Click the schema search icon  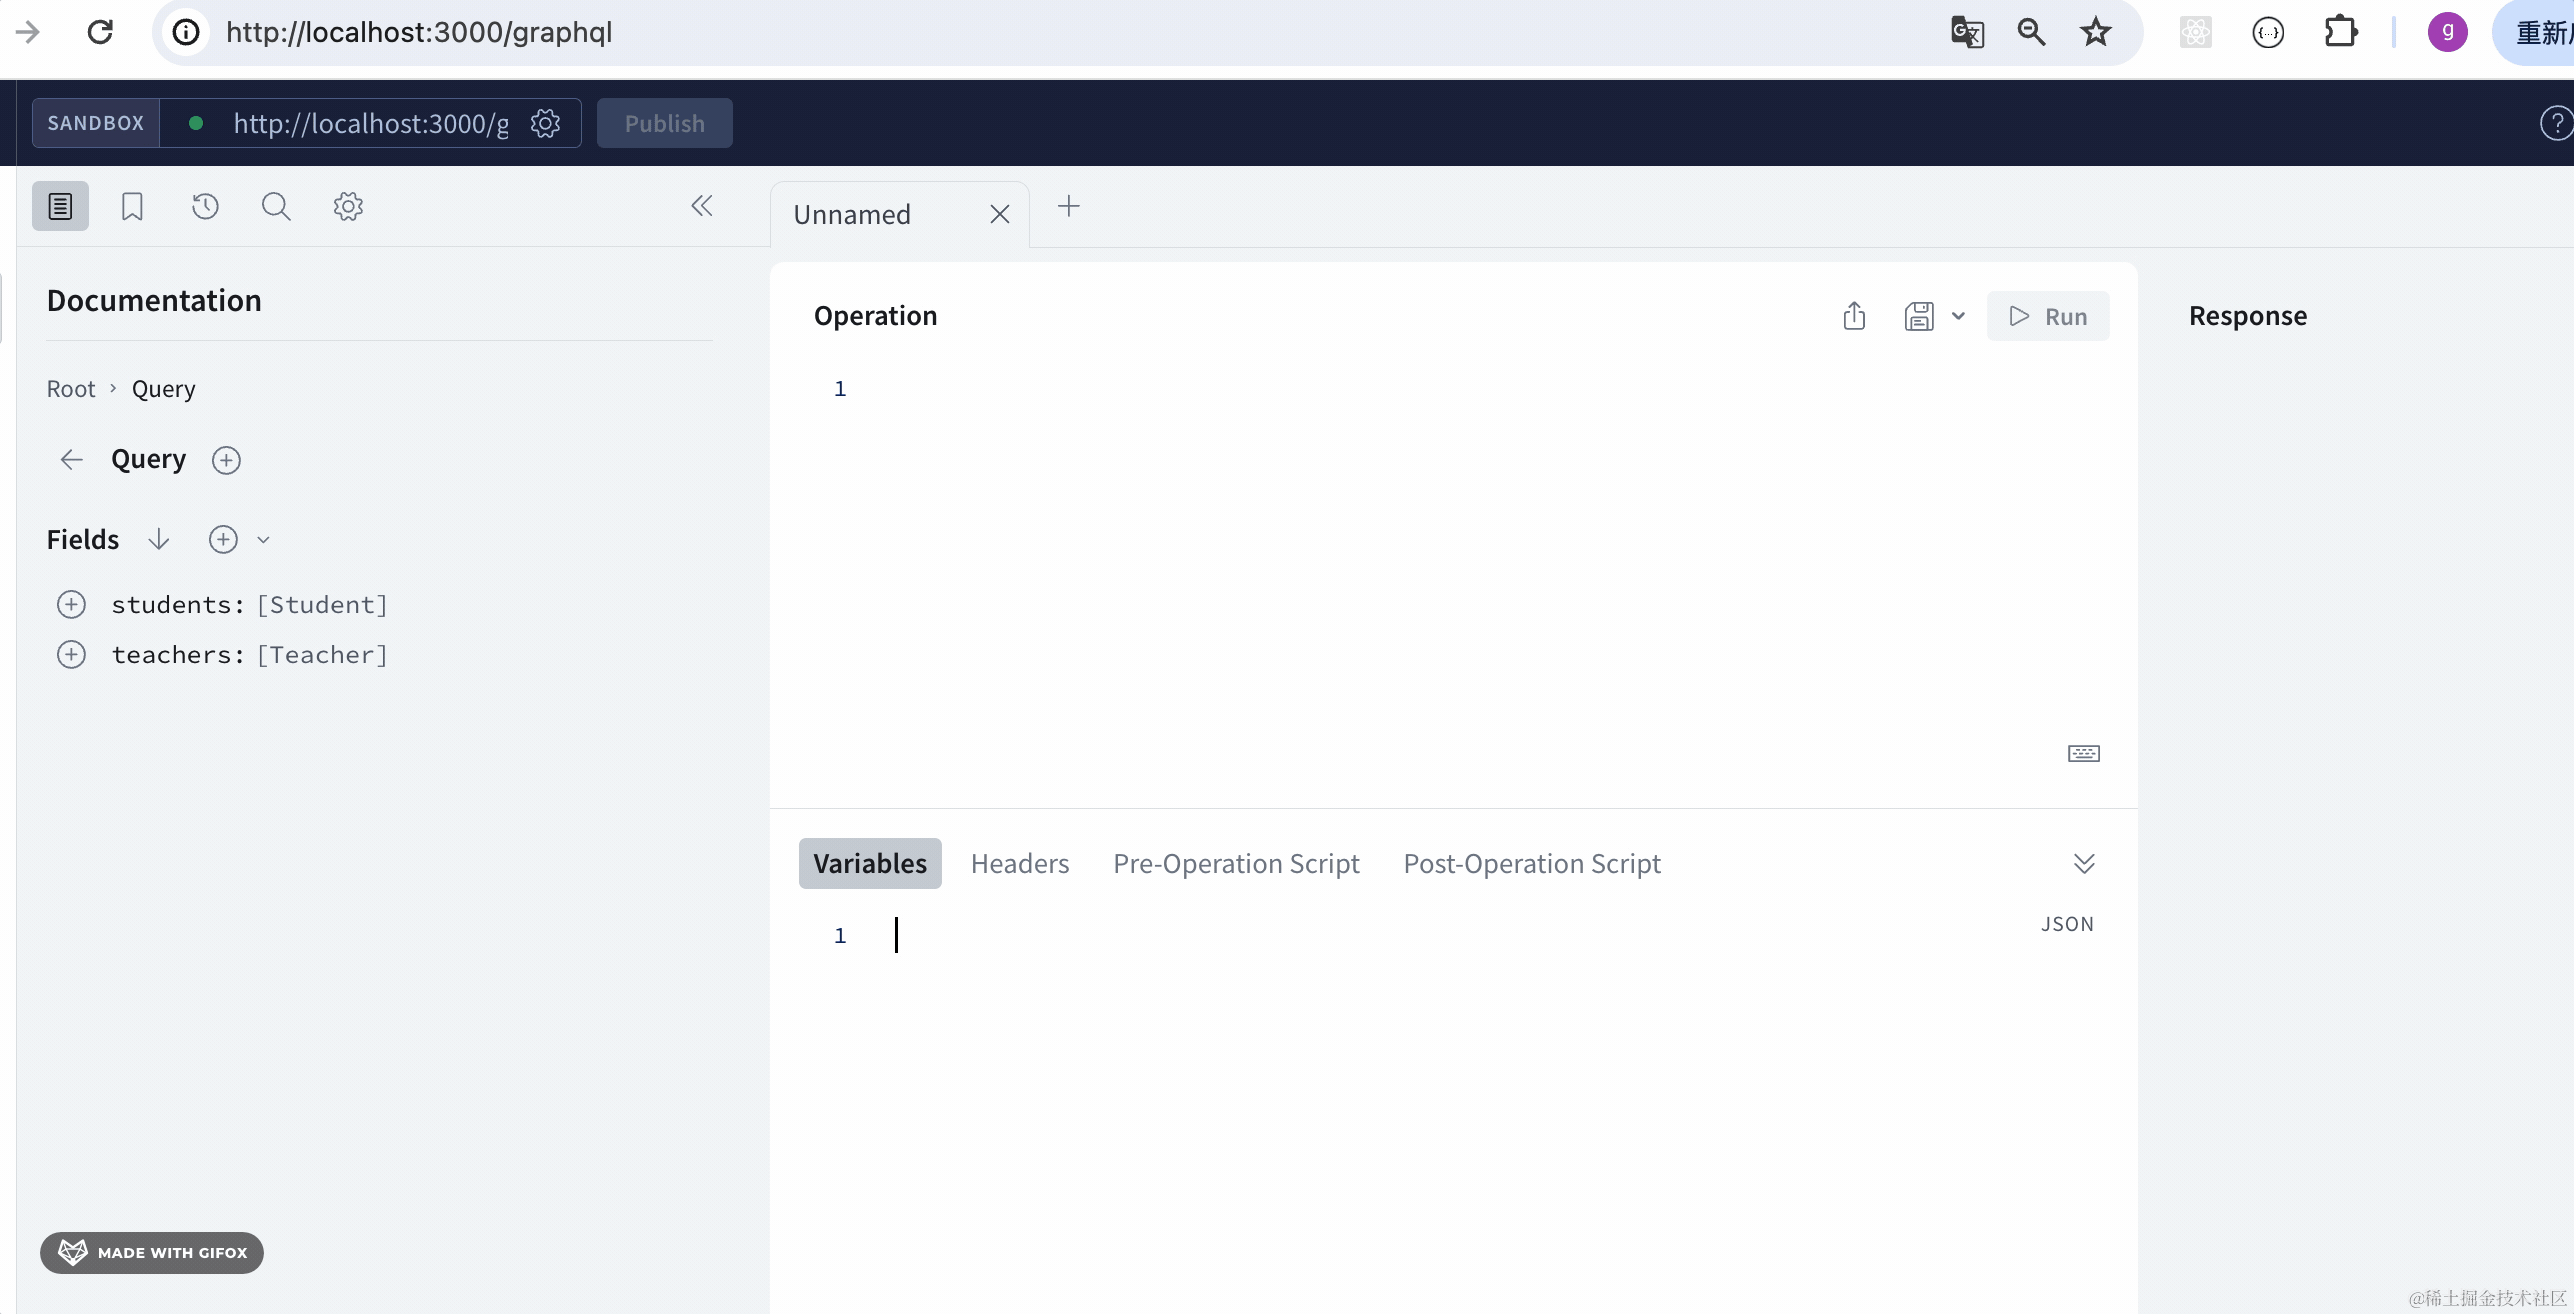pyautogui.click(x=276, y=206)
